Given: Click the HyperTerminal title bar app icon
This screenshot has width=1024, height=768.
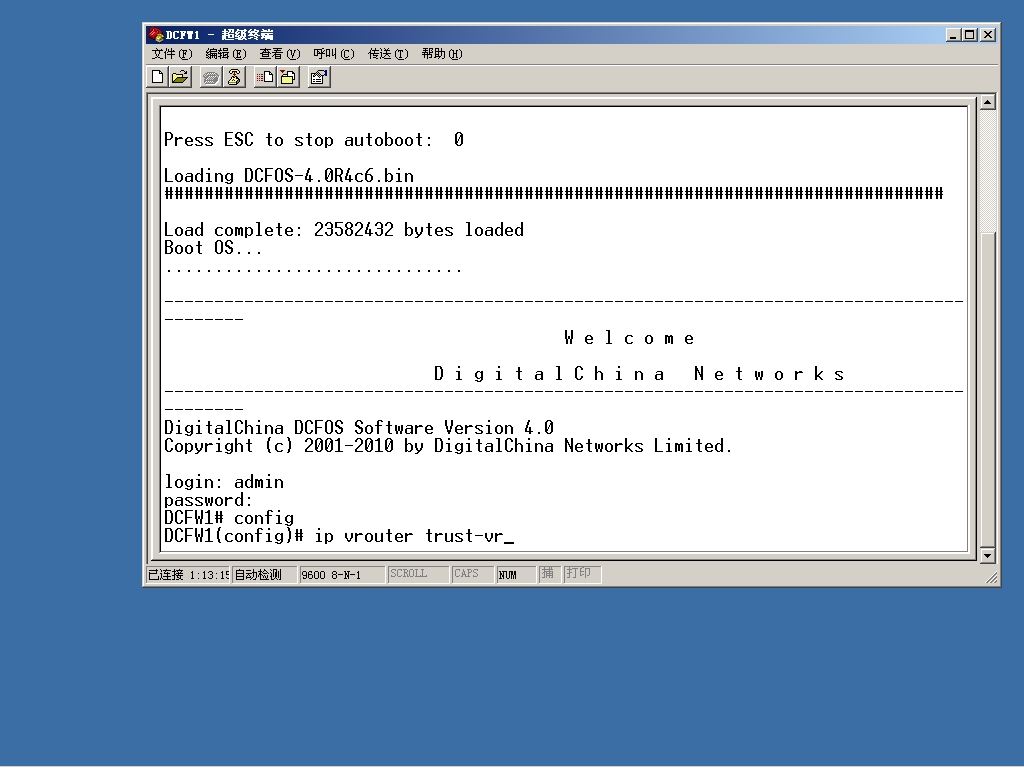Looking at the screenshot, I should [x=155, y=35].
